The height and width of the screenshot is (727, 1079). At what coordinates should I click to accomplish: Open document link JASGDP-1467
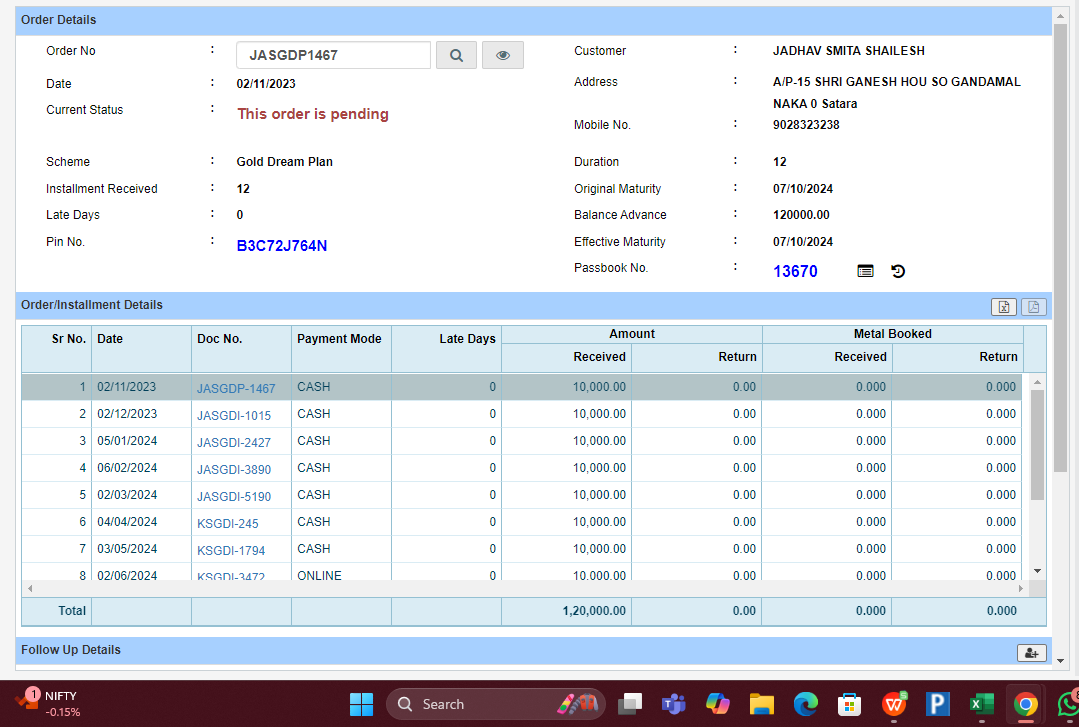coord(236,388)
